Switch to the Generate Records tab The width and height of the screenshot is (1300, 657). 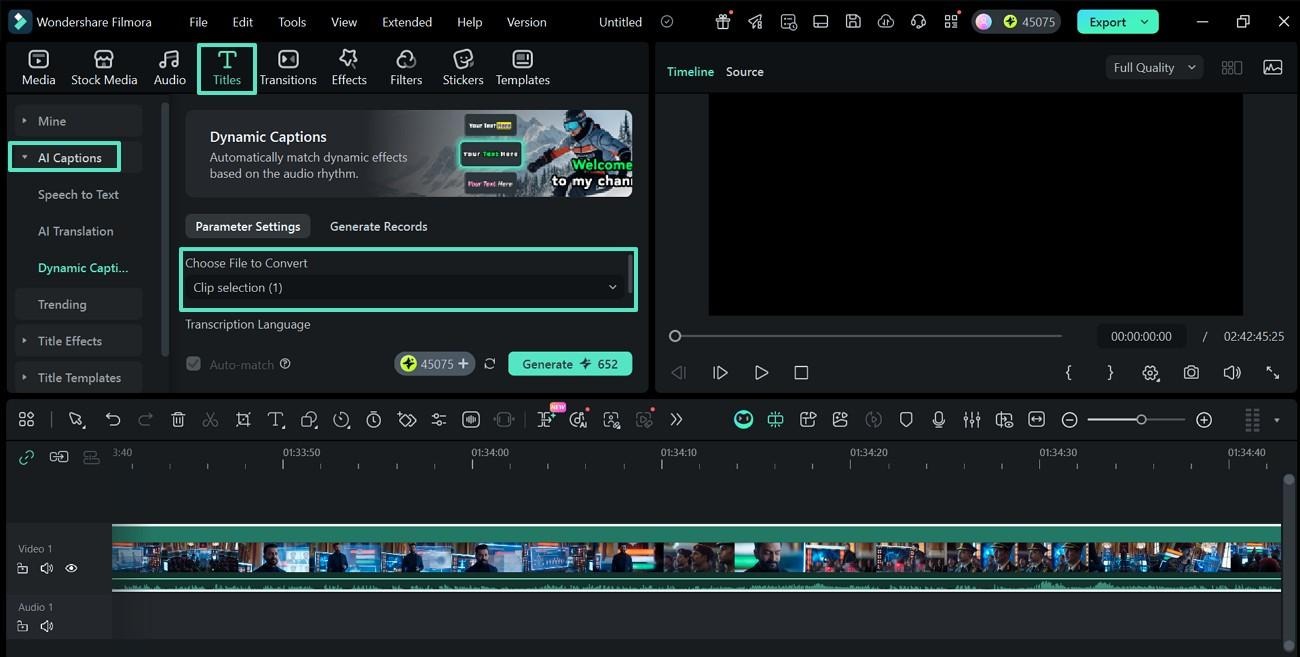point(378,226)
